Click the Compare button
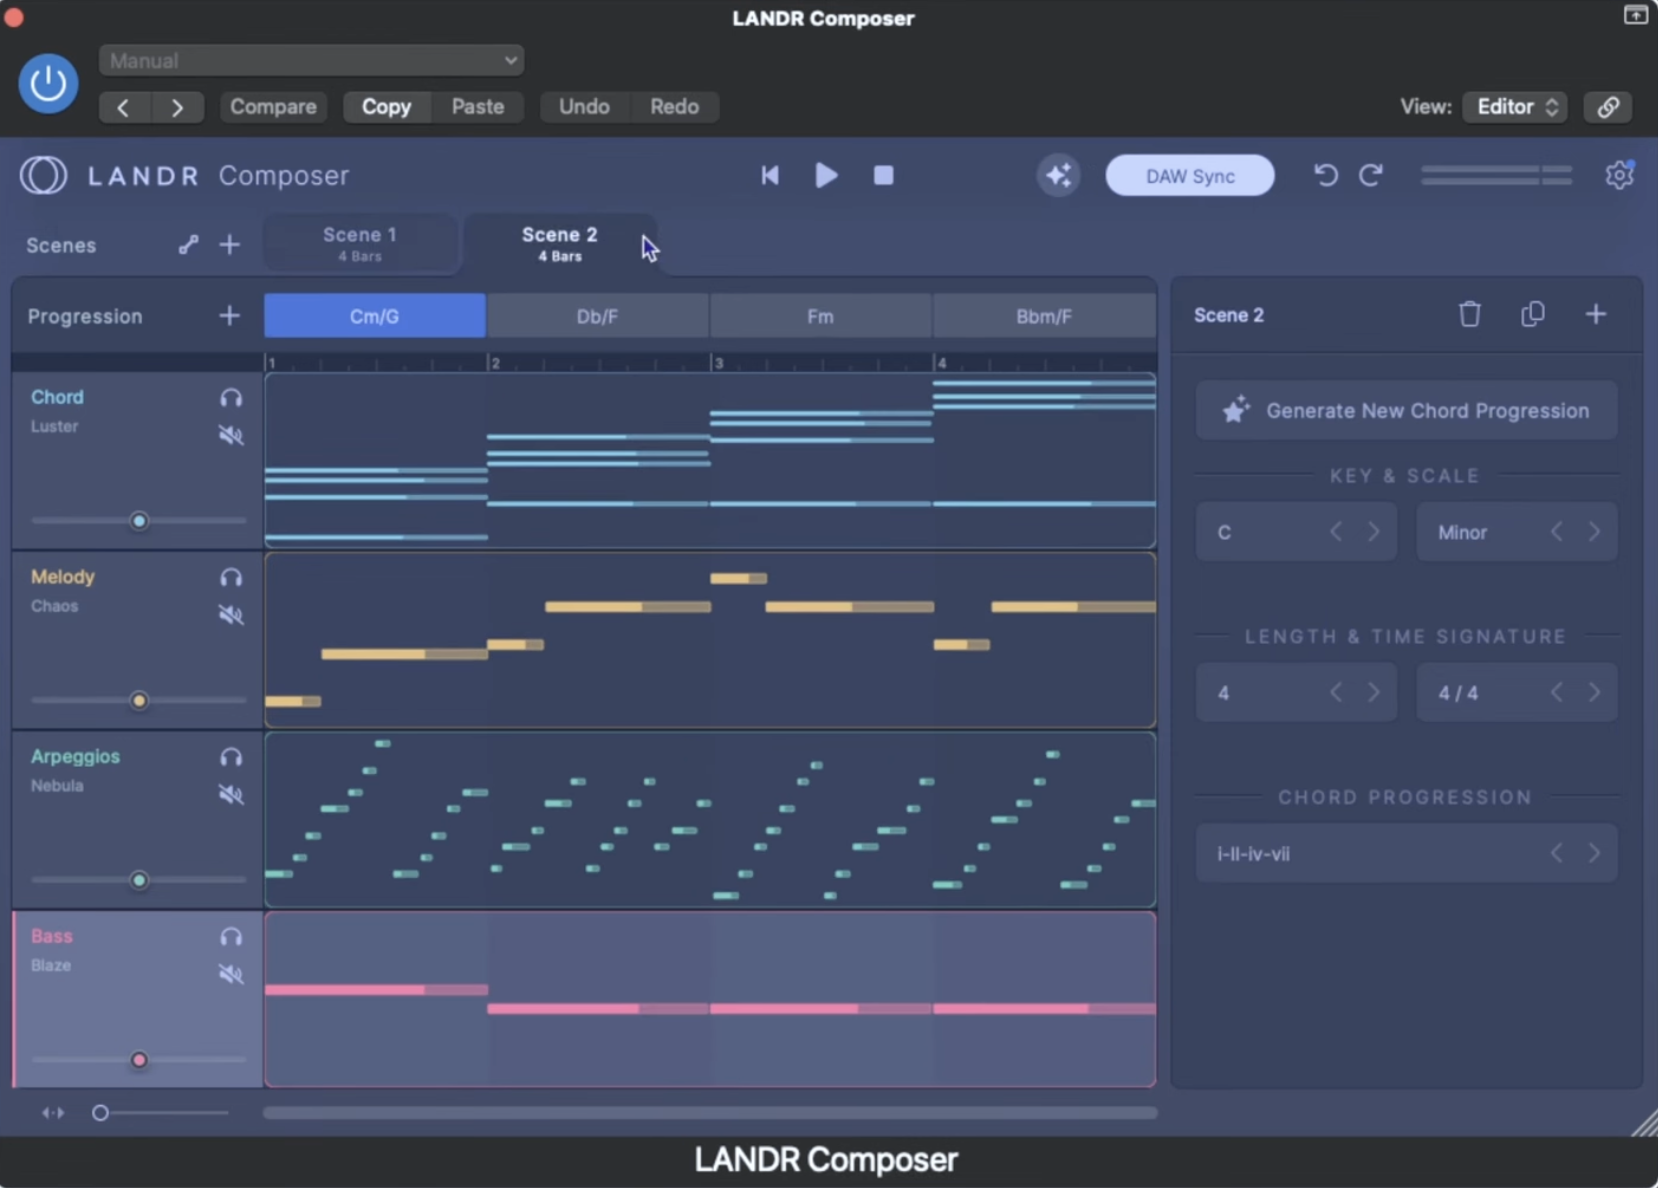 [273, 107]
